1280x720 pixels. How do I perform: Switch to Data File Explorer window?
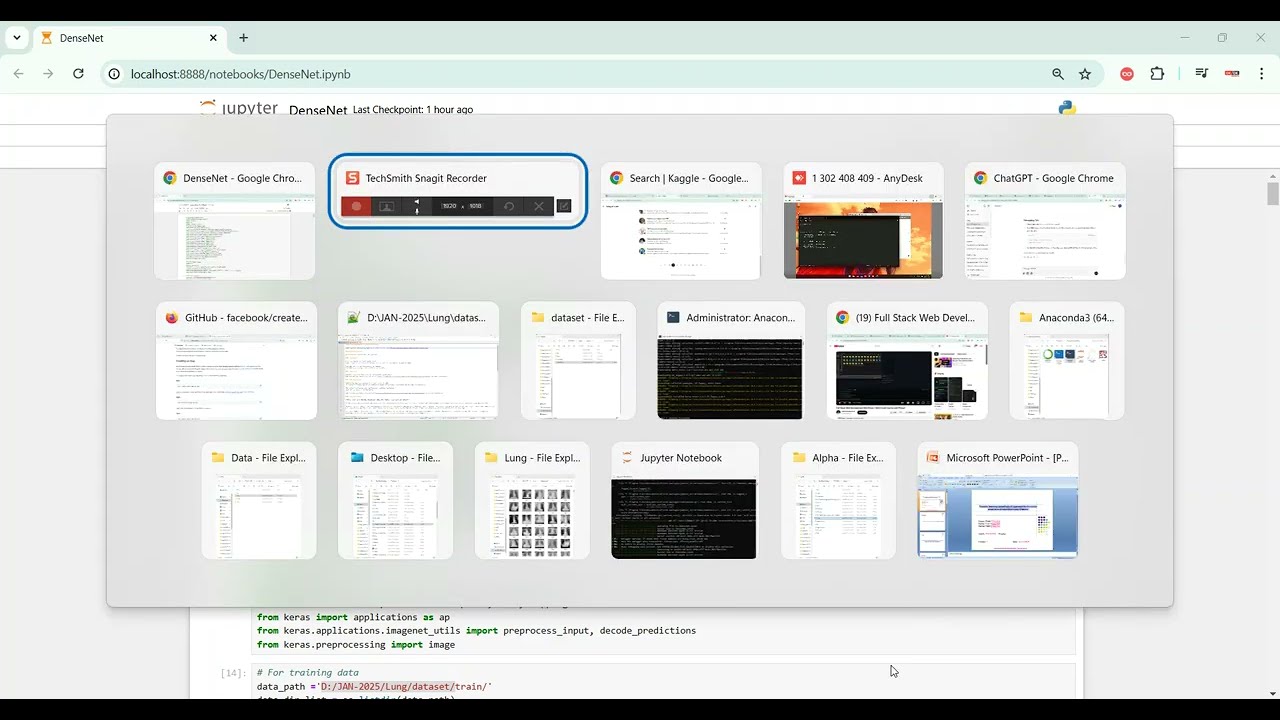coord(259,501)
